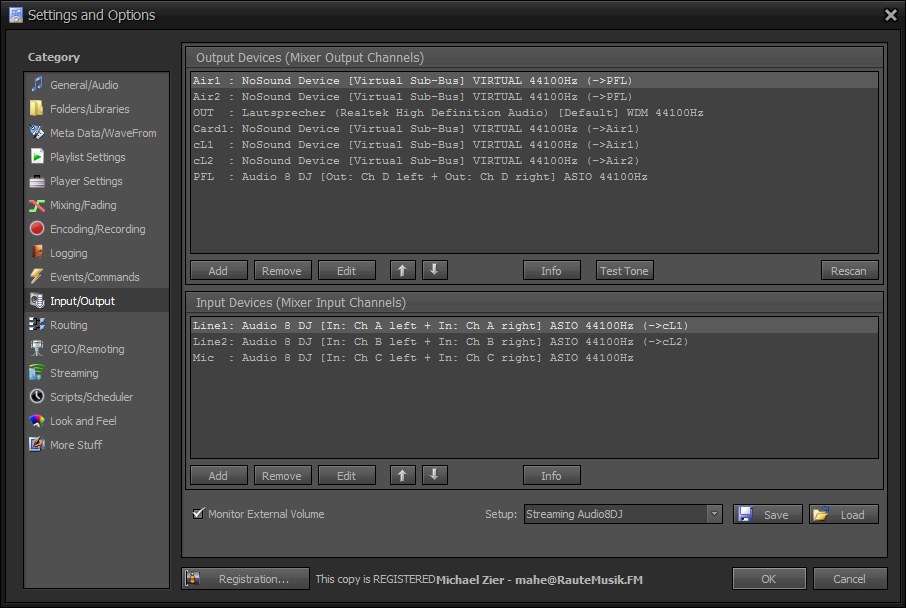This screenshot has height=608, width=906.
Task: Open the Routing category
Action: [x=69, y=325]
